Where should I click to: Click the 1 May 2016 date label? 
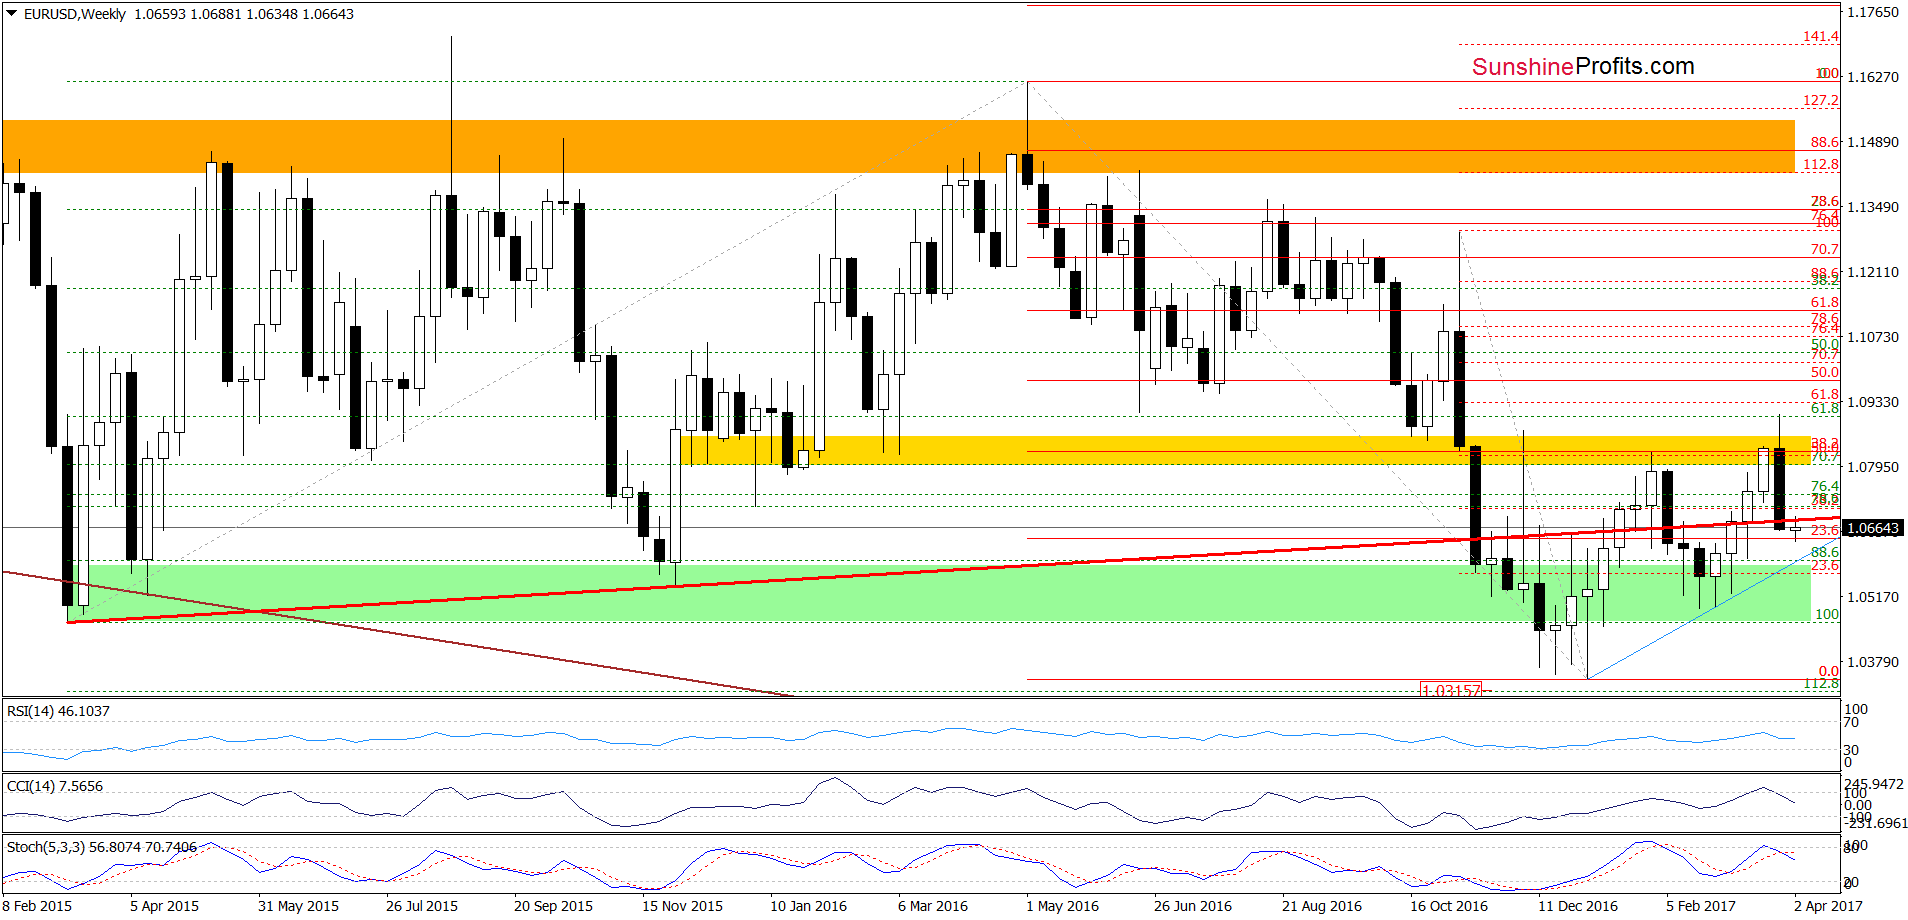click(1062, 906)
